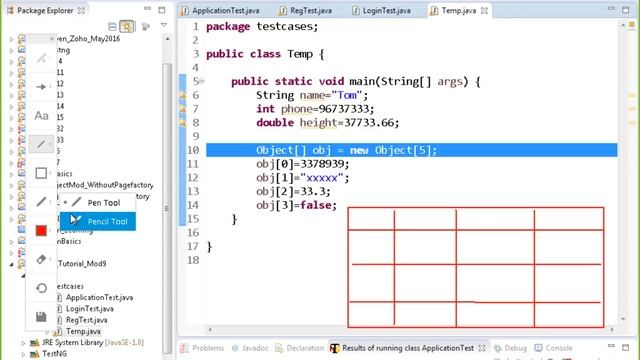Open the Package Explorer view menu arrow
The image size is (640, 360).
[x=163, y=25]
